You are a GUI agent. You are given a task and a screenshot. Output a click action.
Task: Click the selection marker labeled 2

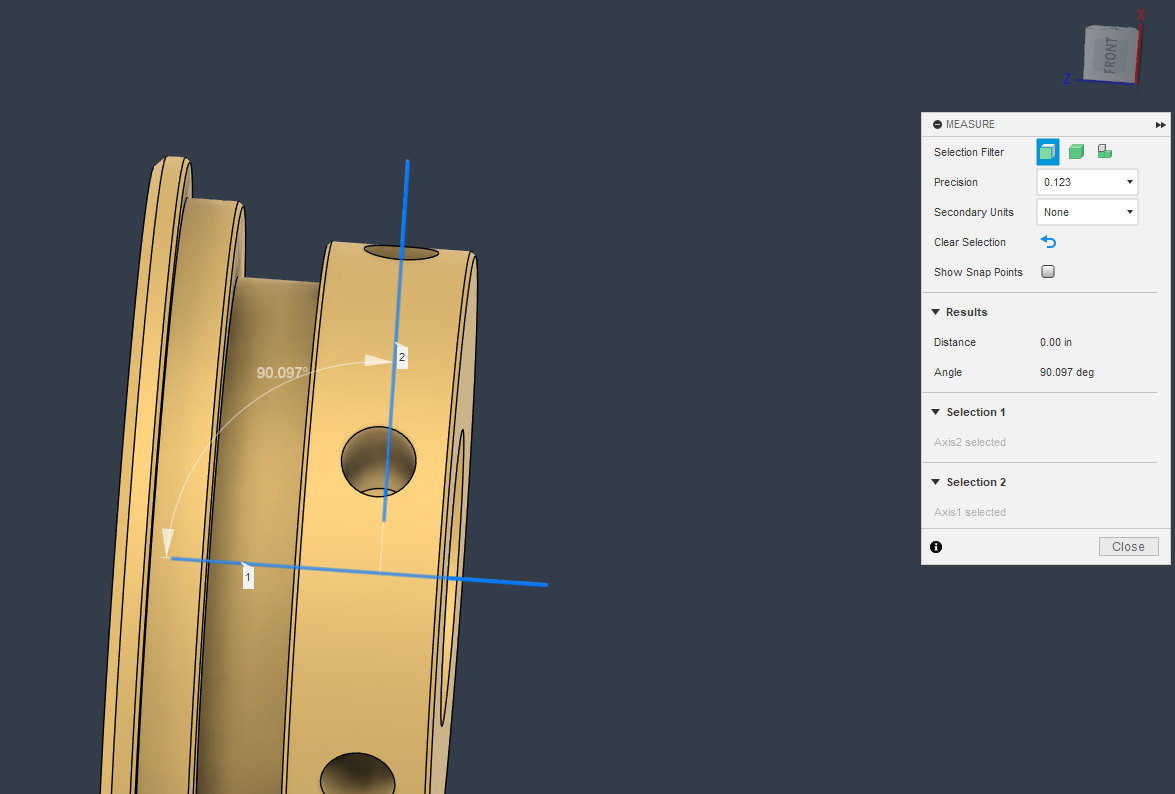[x=402, y=357]
